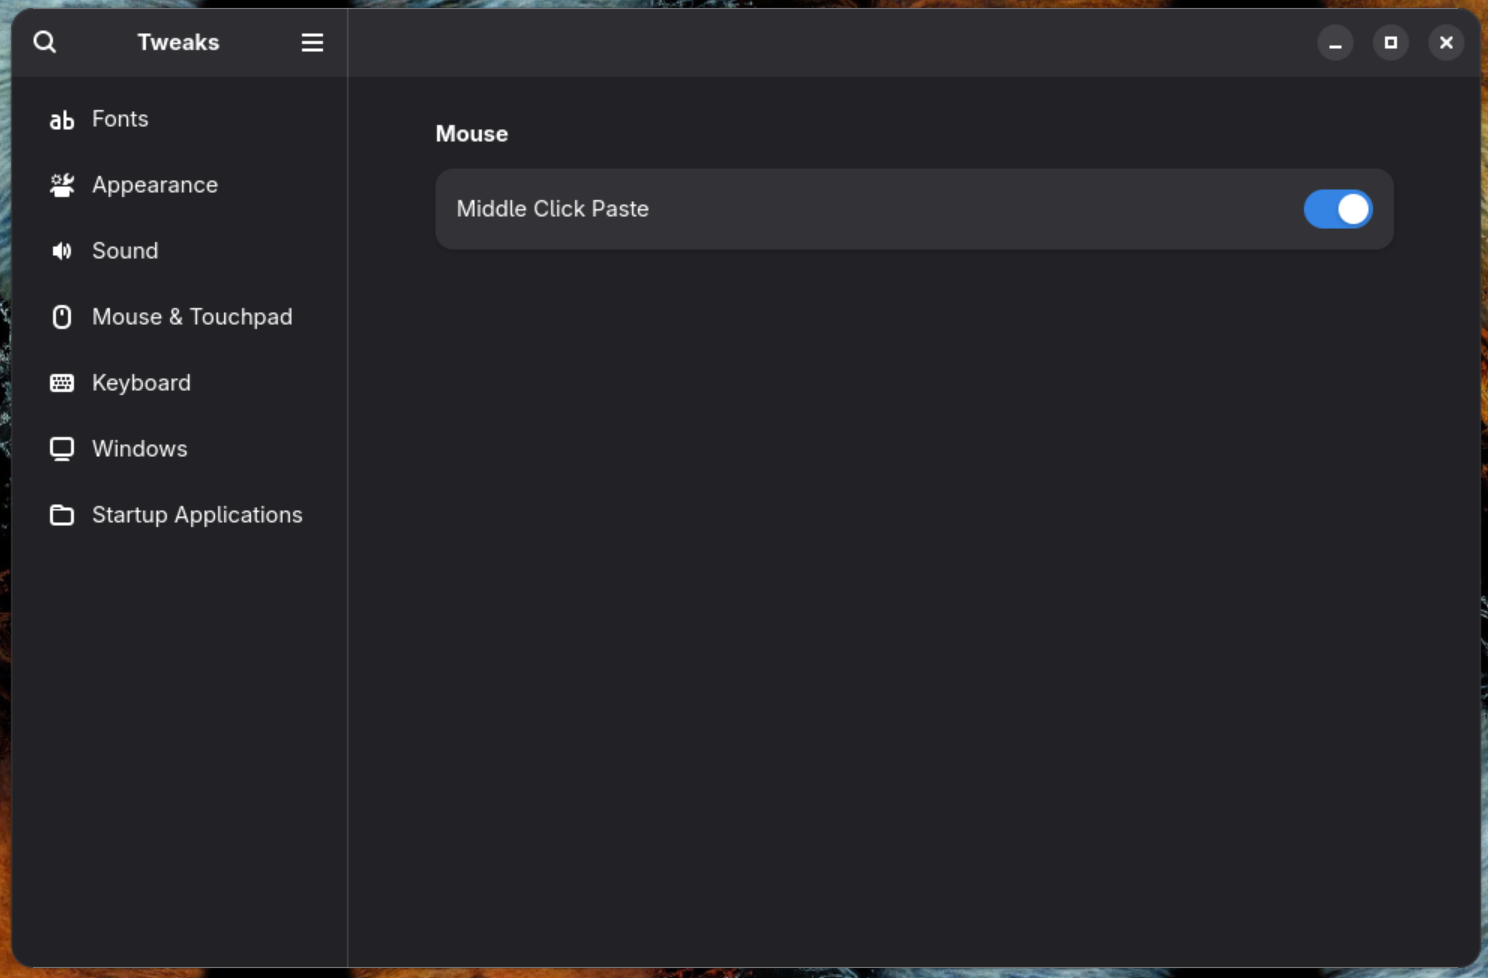Select Startup Applications in sidebar
Screen dimensions: 1488x978
(x=197, y=514)
